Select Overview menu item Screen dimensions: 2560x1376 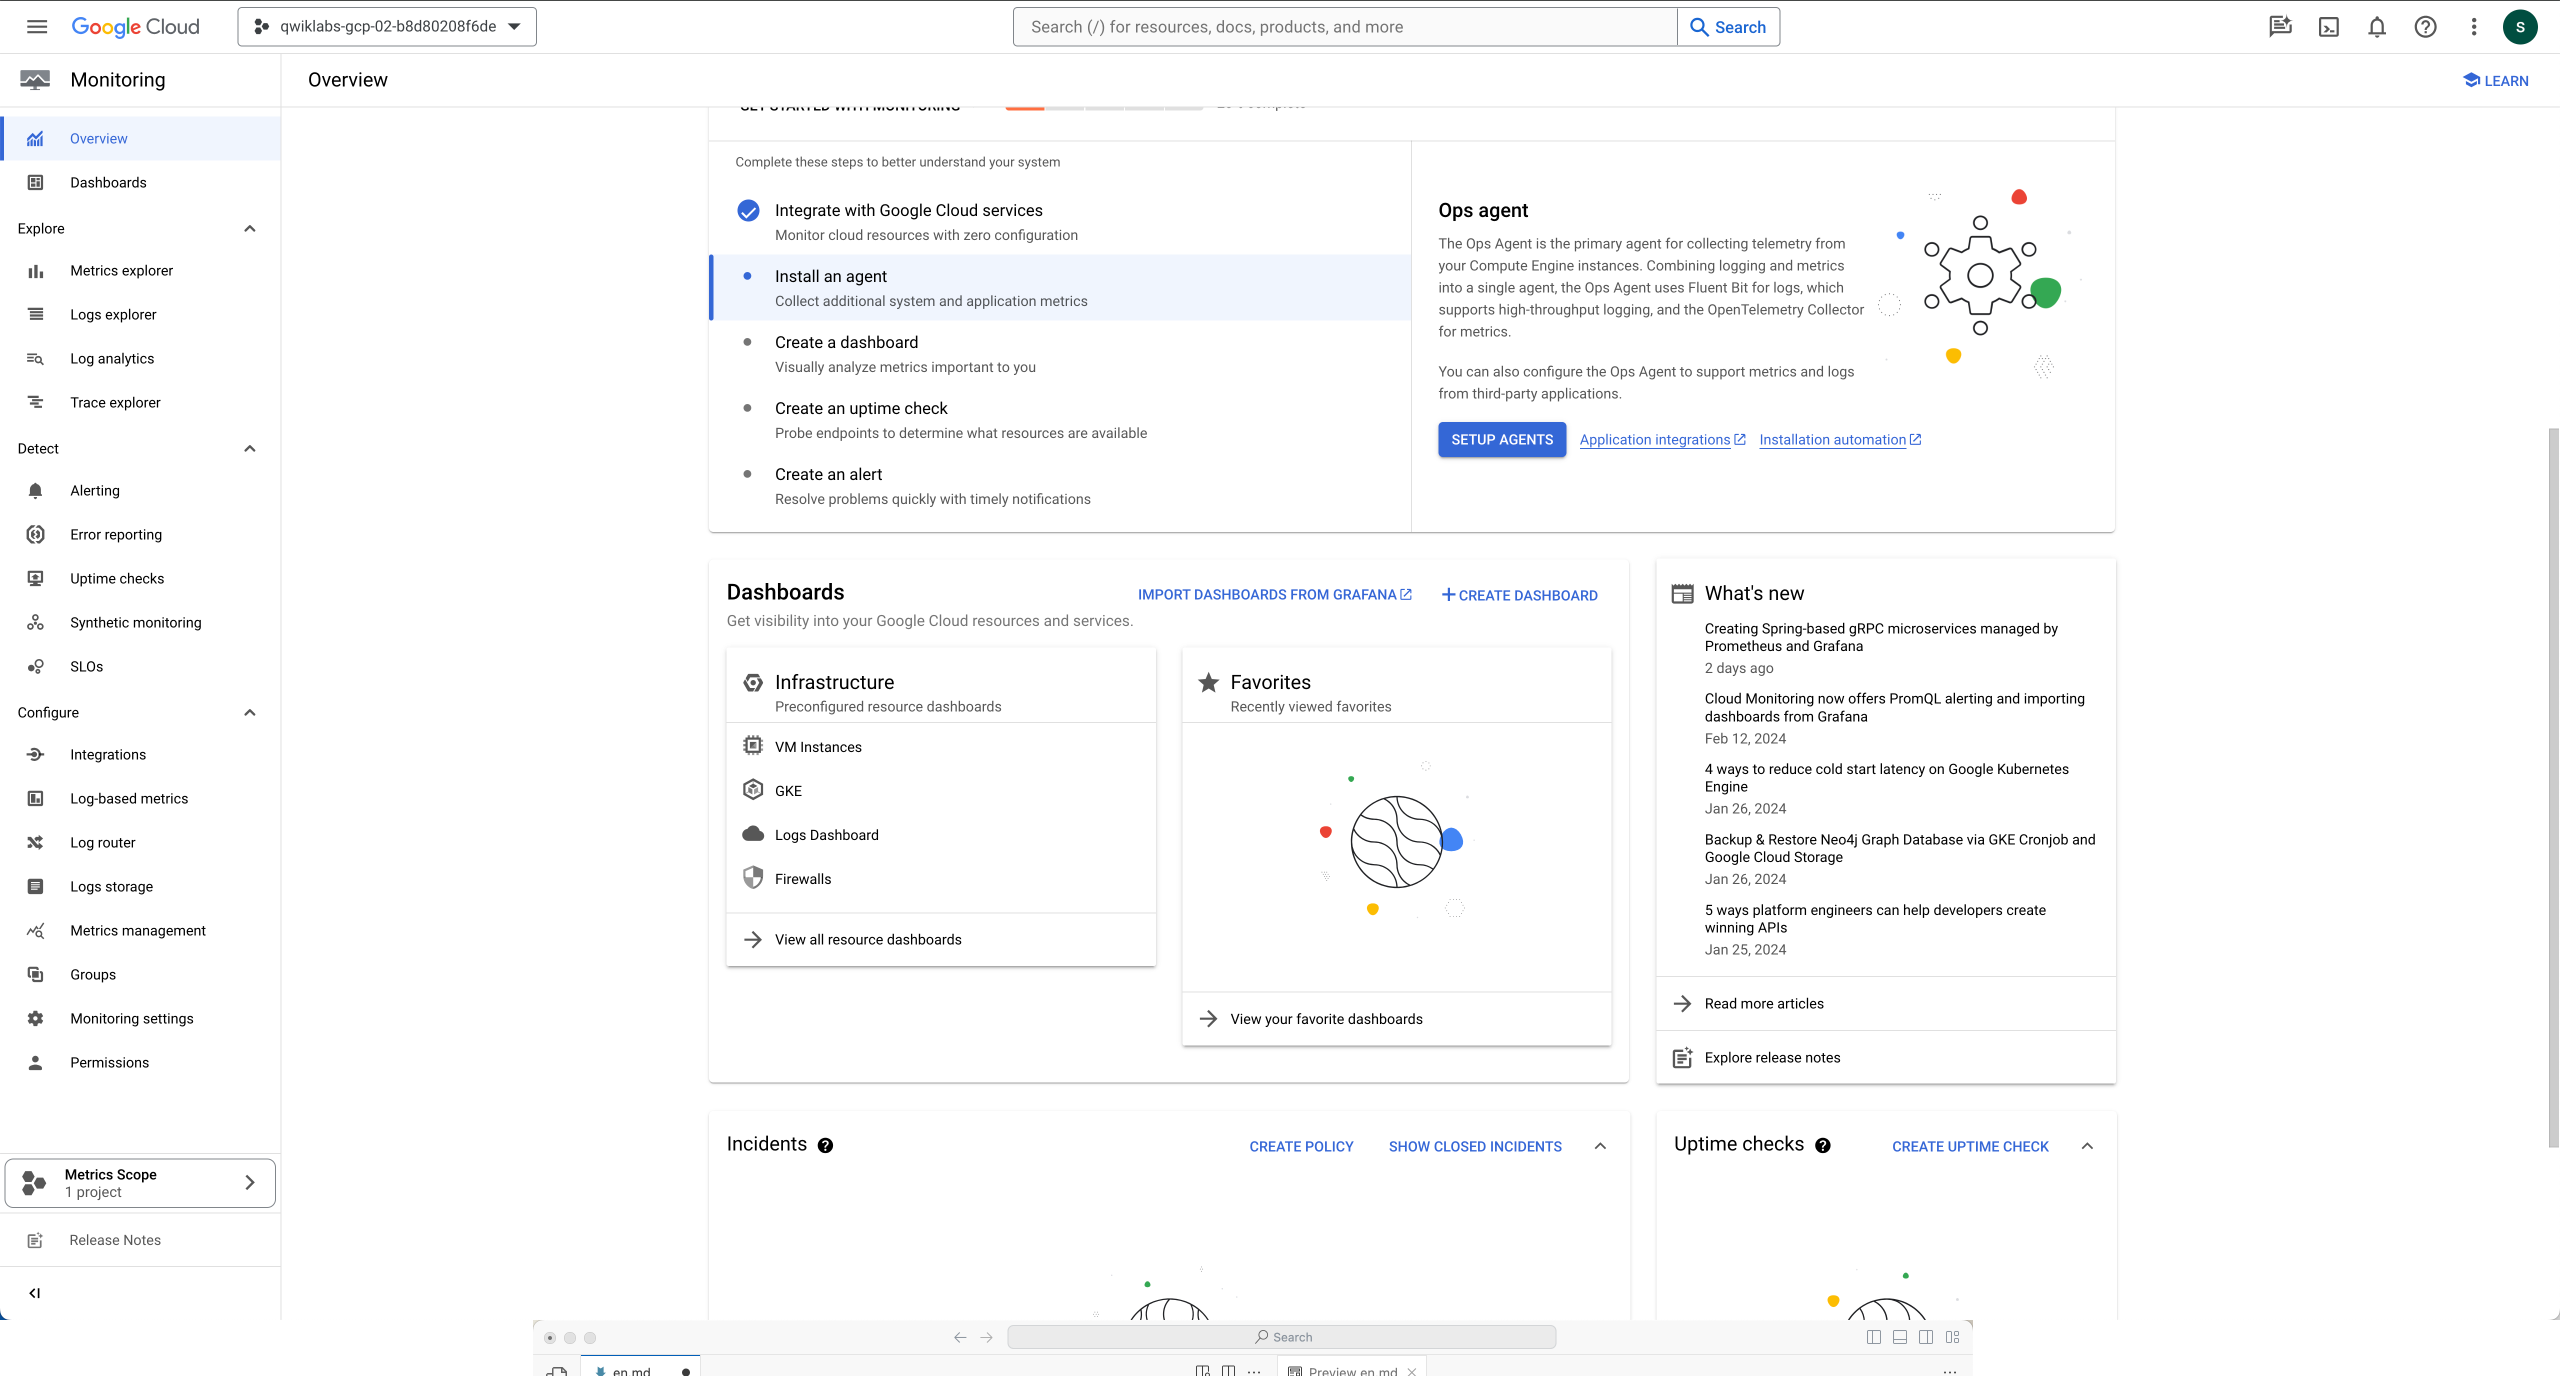click(98, 137)
